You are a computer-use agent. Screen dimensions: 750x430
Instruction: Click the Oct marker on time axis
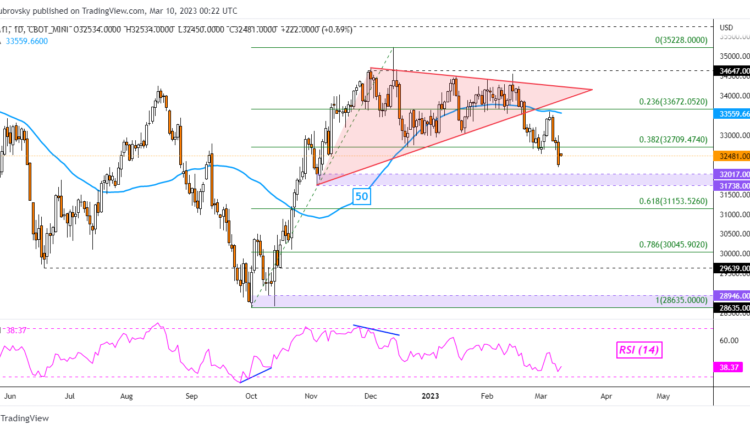point(251,396)
